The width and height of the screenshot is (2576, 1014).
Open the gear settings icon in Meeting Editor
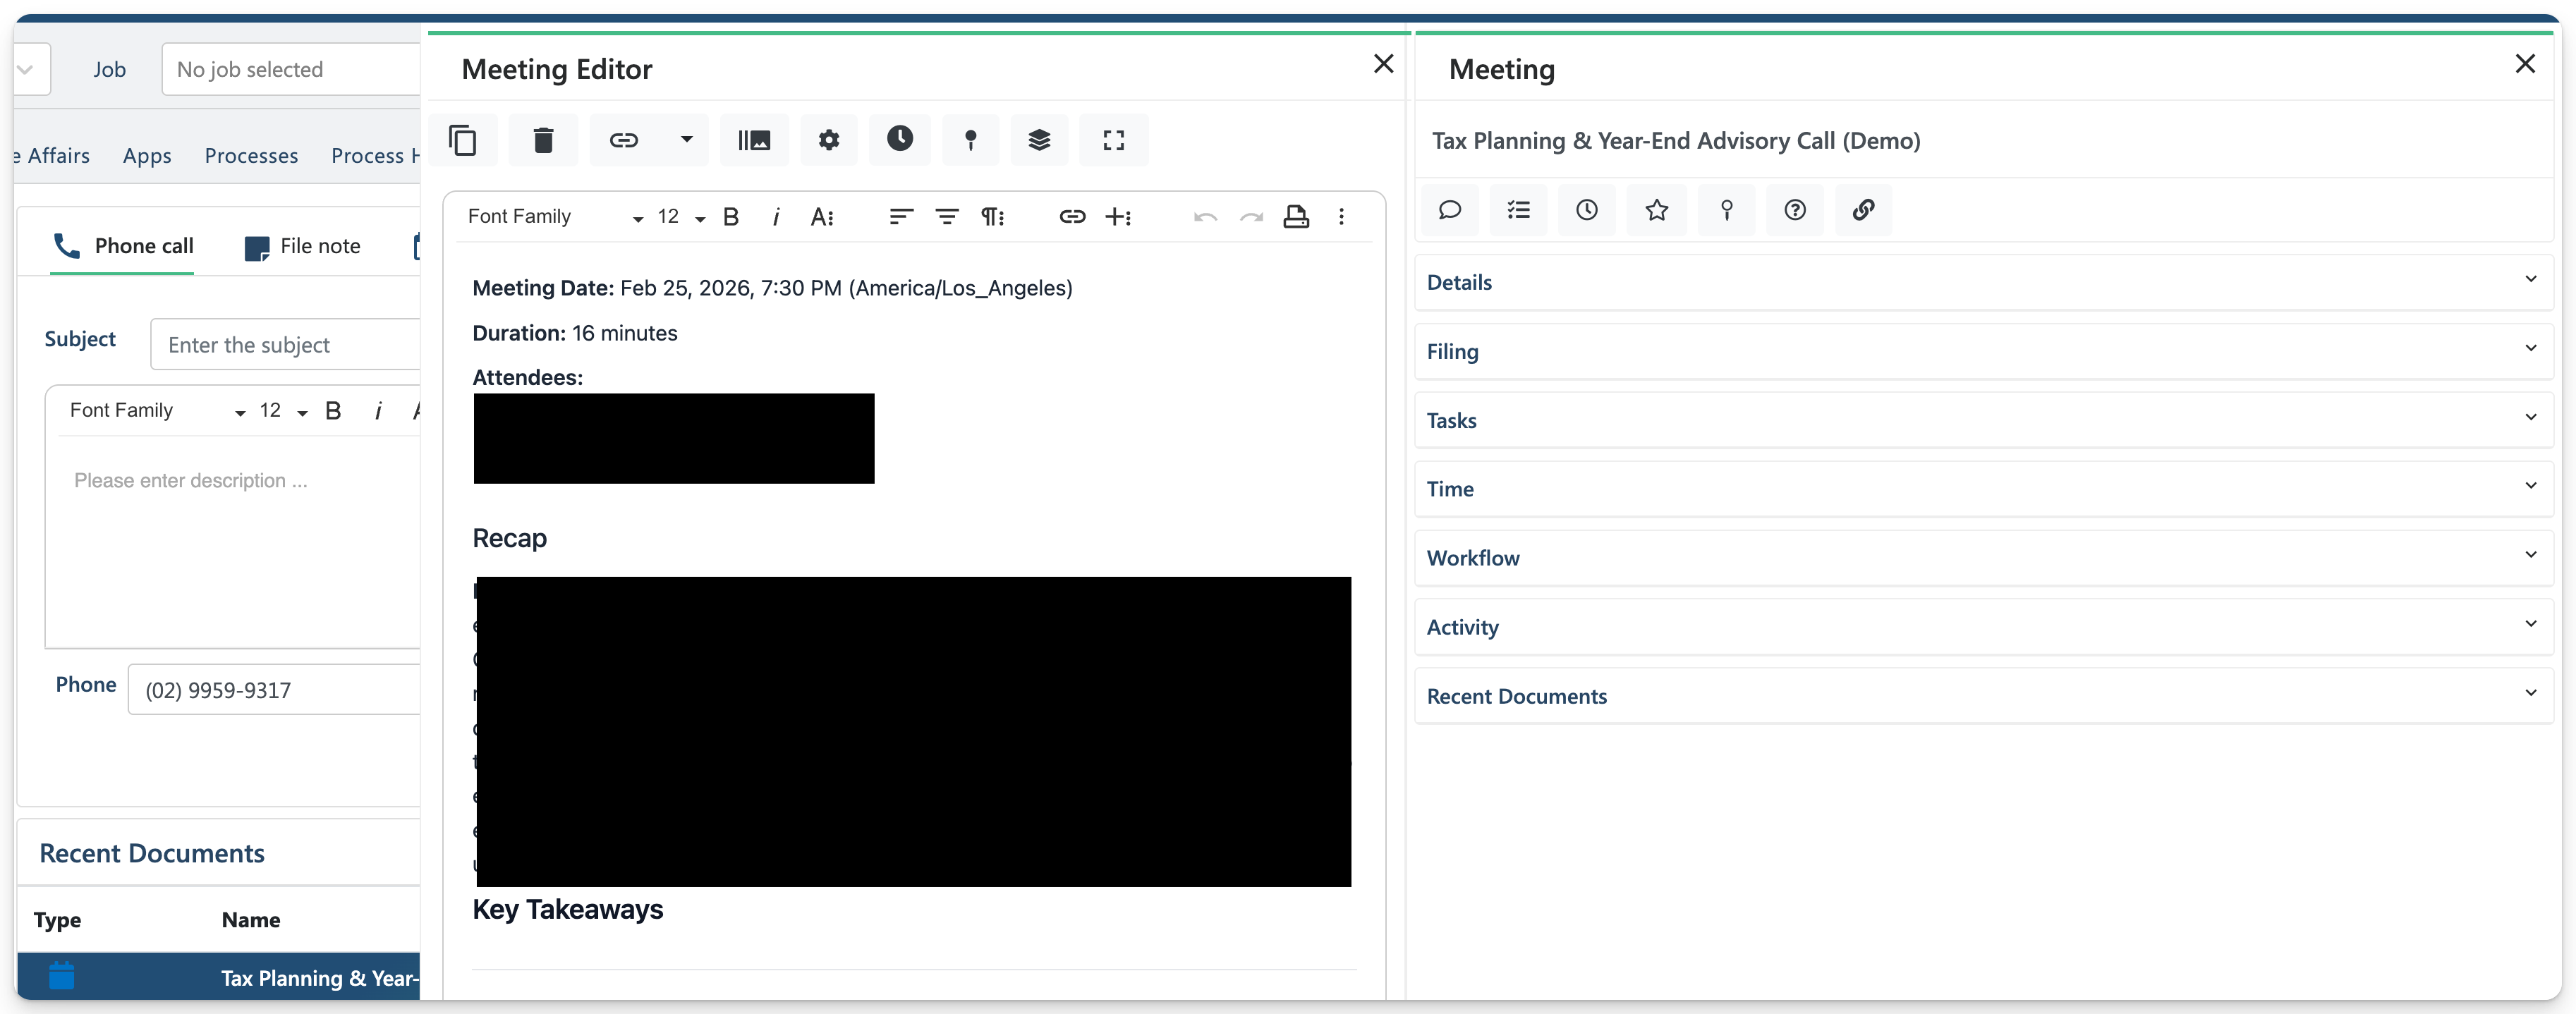(829, 140)
